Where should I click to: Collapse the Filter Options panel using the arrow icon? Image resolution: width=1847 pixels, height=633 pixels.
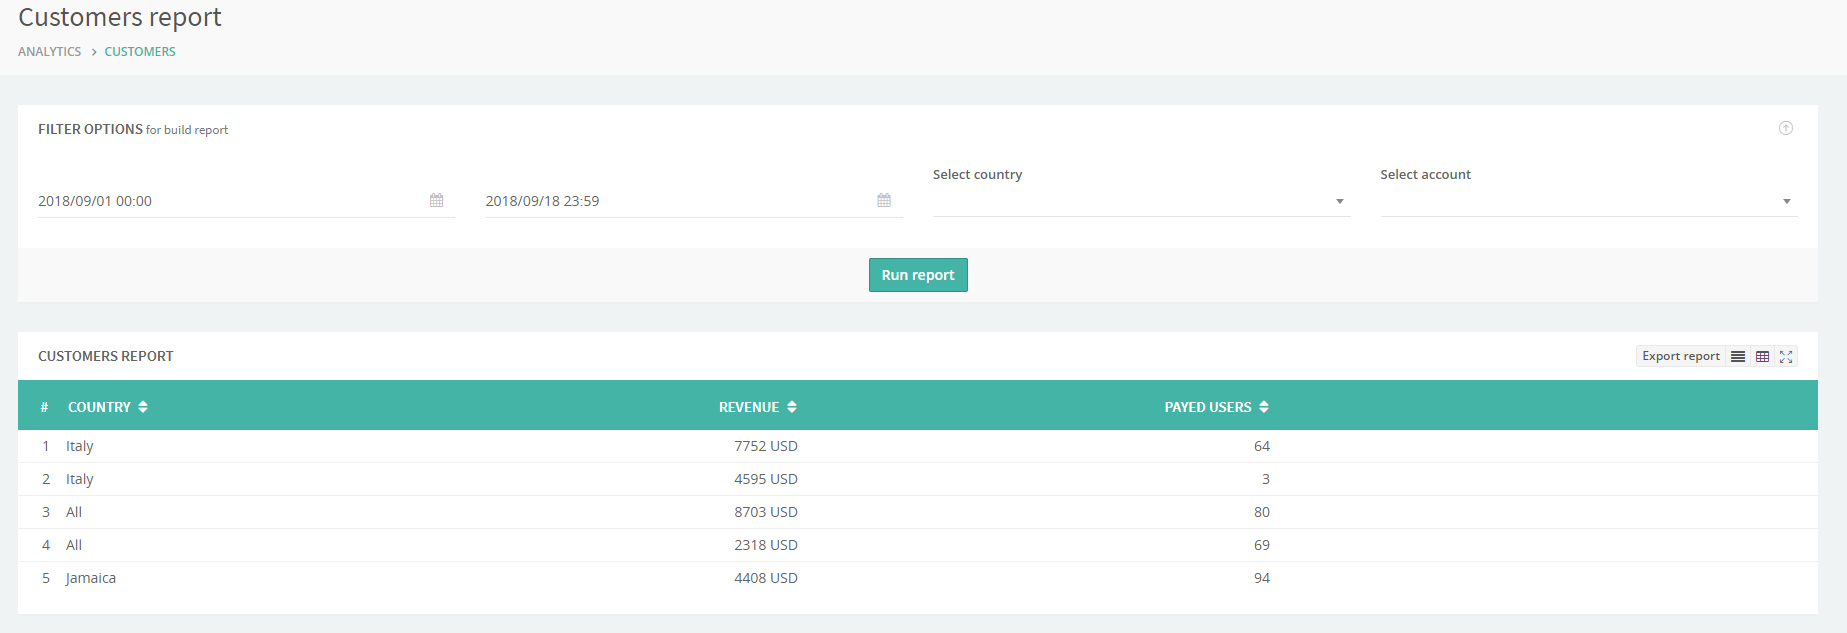[x=1786, y=128]
